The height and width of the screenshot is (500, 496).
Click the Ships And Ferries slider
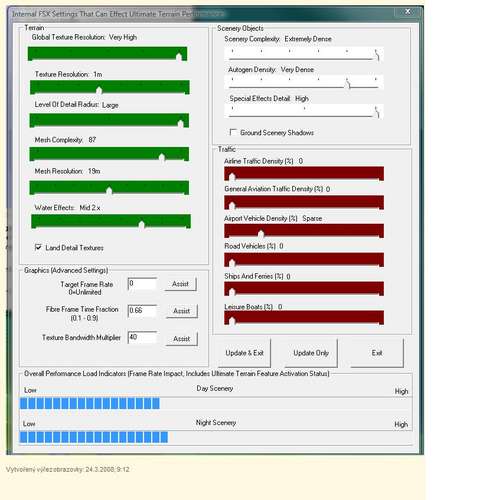click(x=304, y=289)
